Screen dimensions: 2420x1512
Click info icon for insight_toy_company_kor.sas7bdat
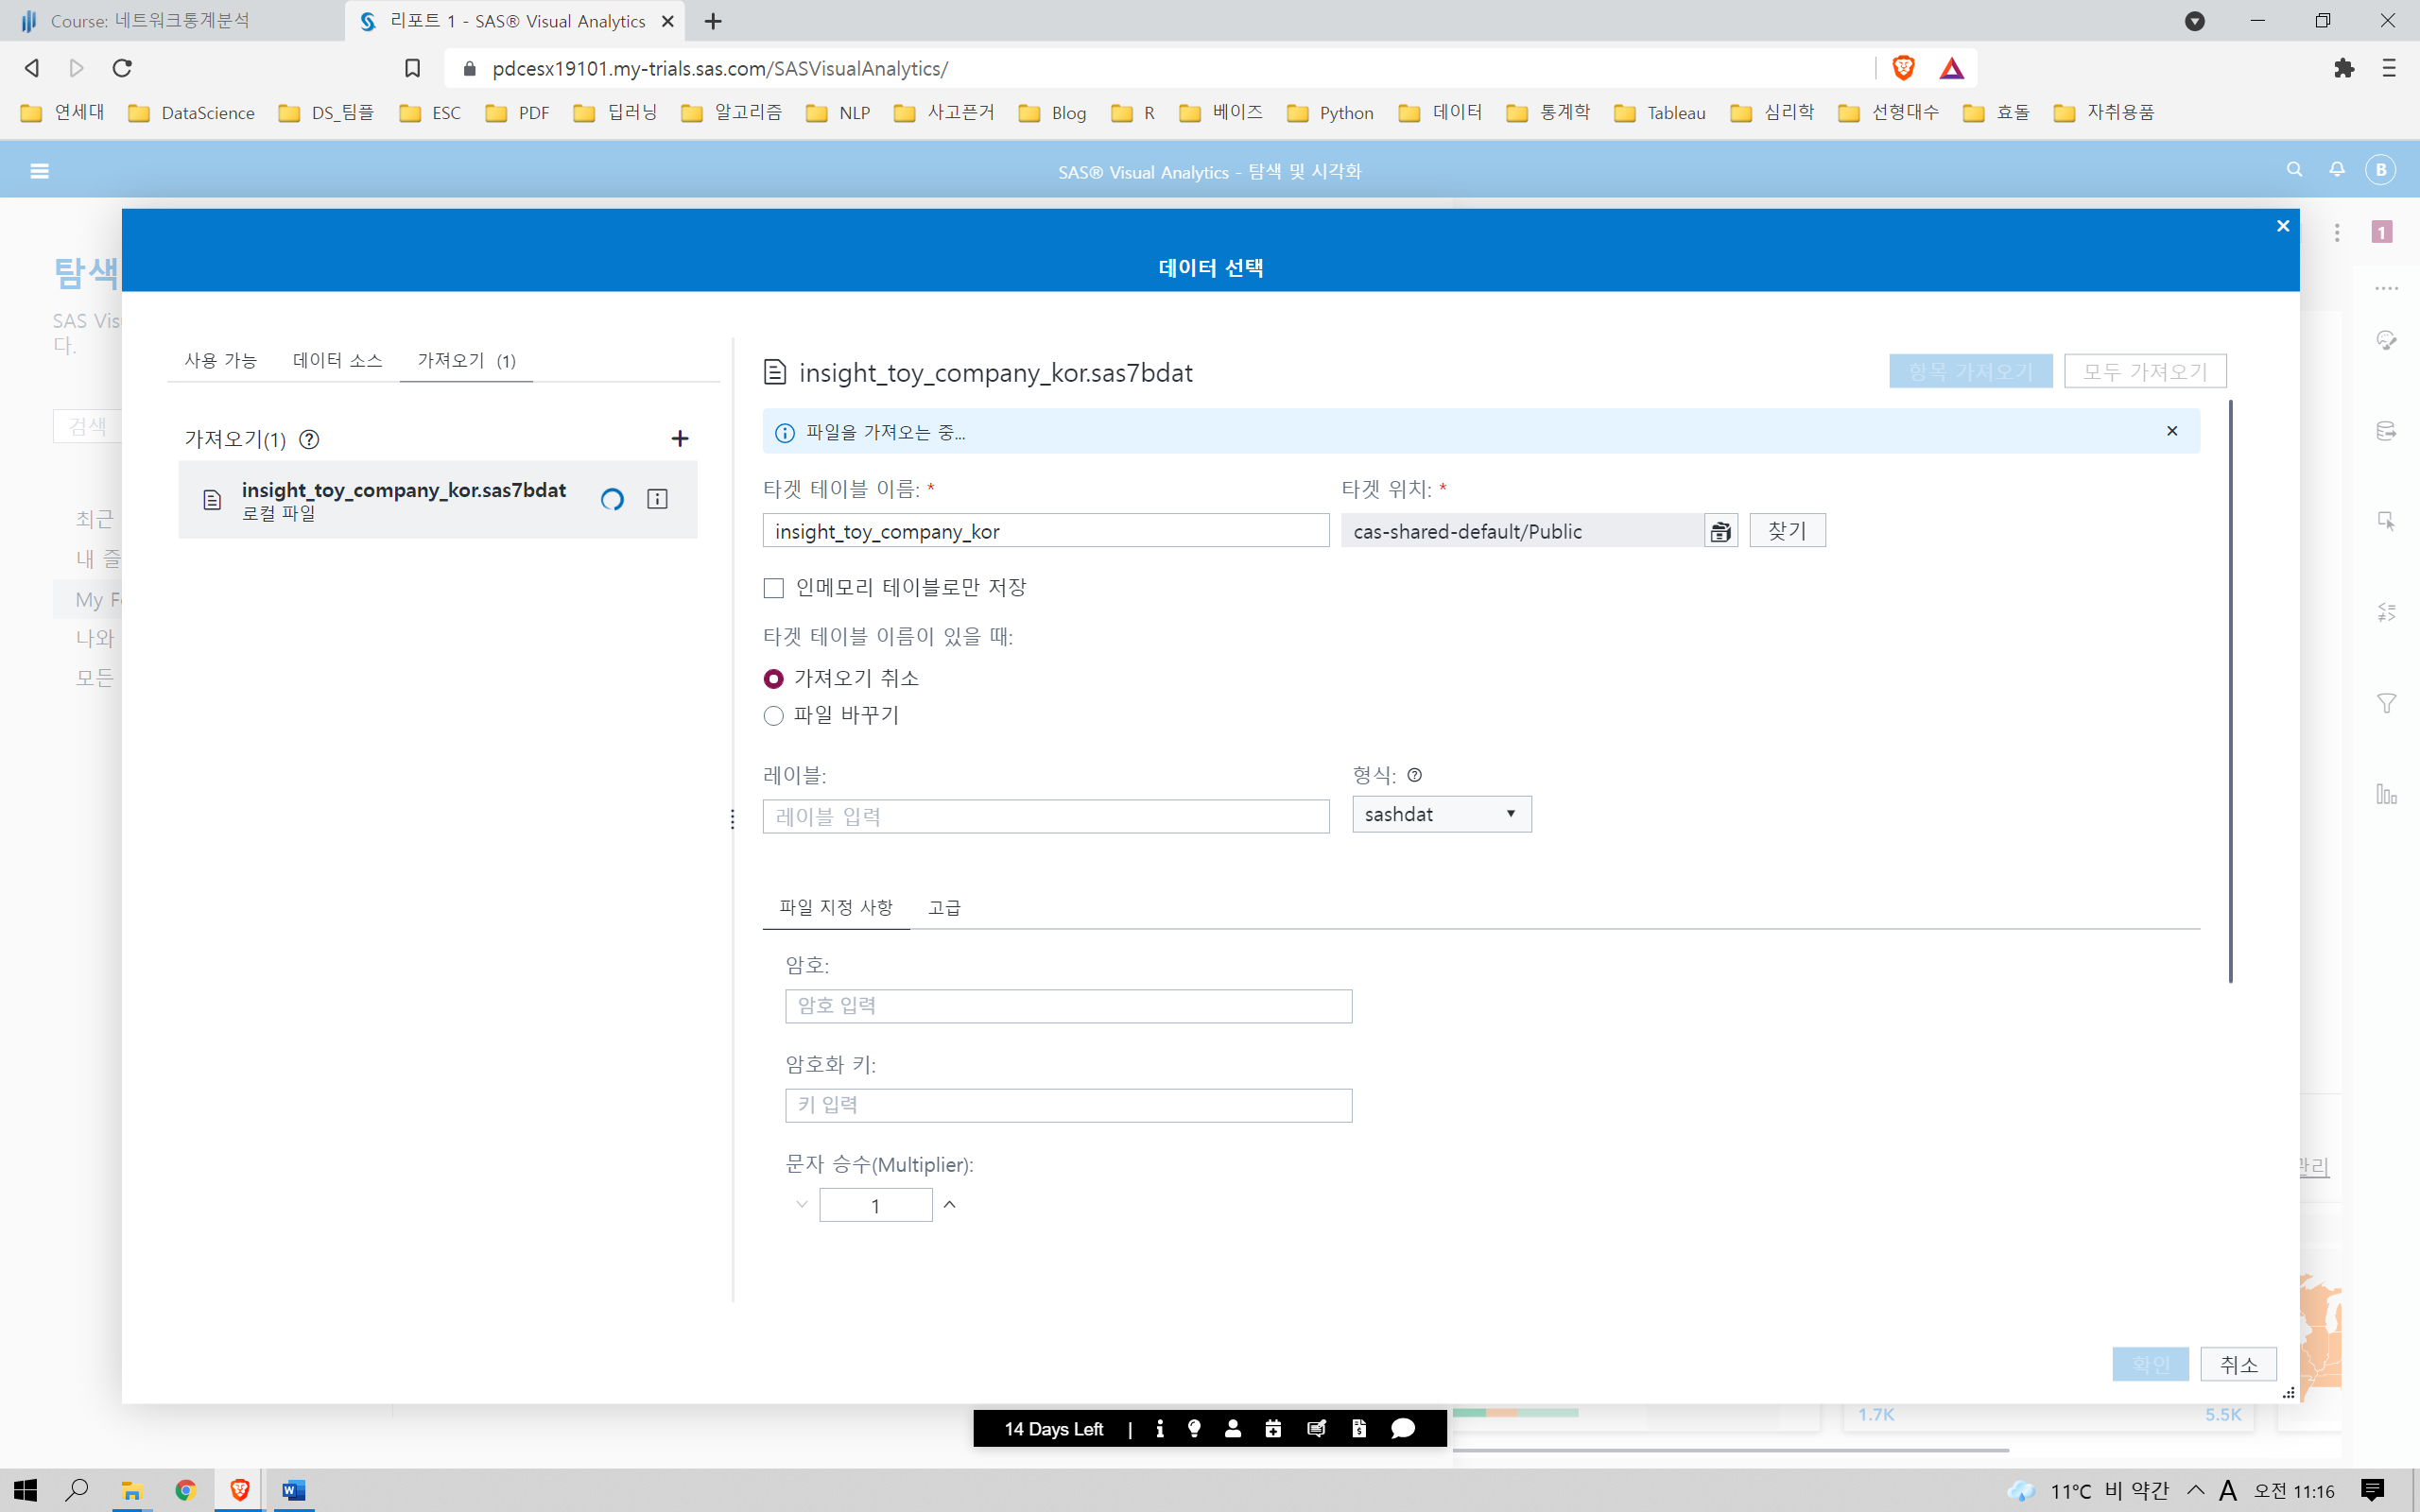657,499
